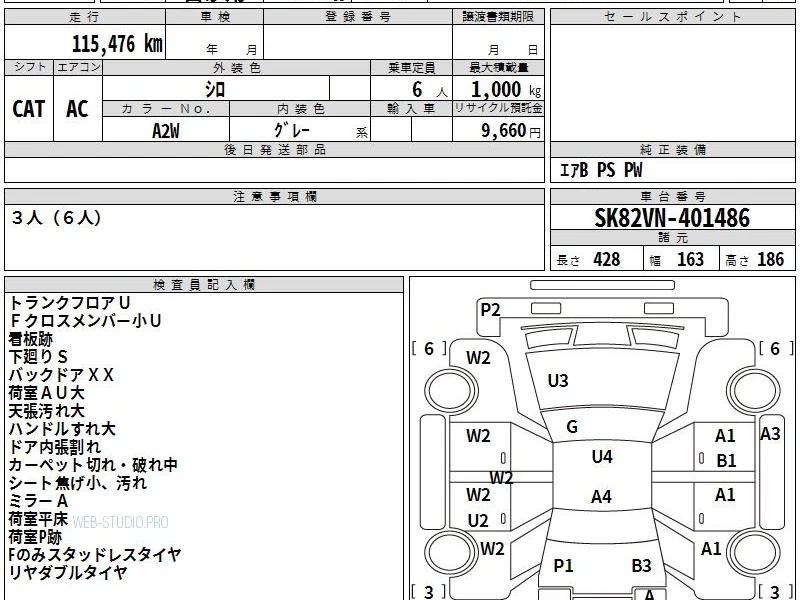Select the note 看板跡
The height and width of the screenshot is (600, 800).
pos(31,339)
